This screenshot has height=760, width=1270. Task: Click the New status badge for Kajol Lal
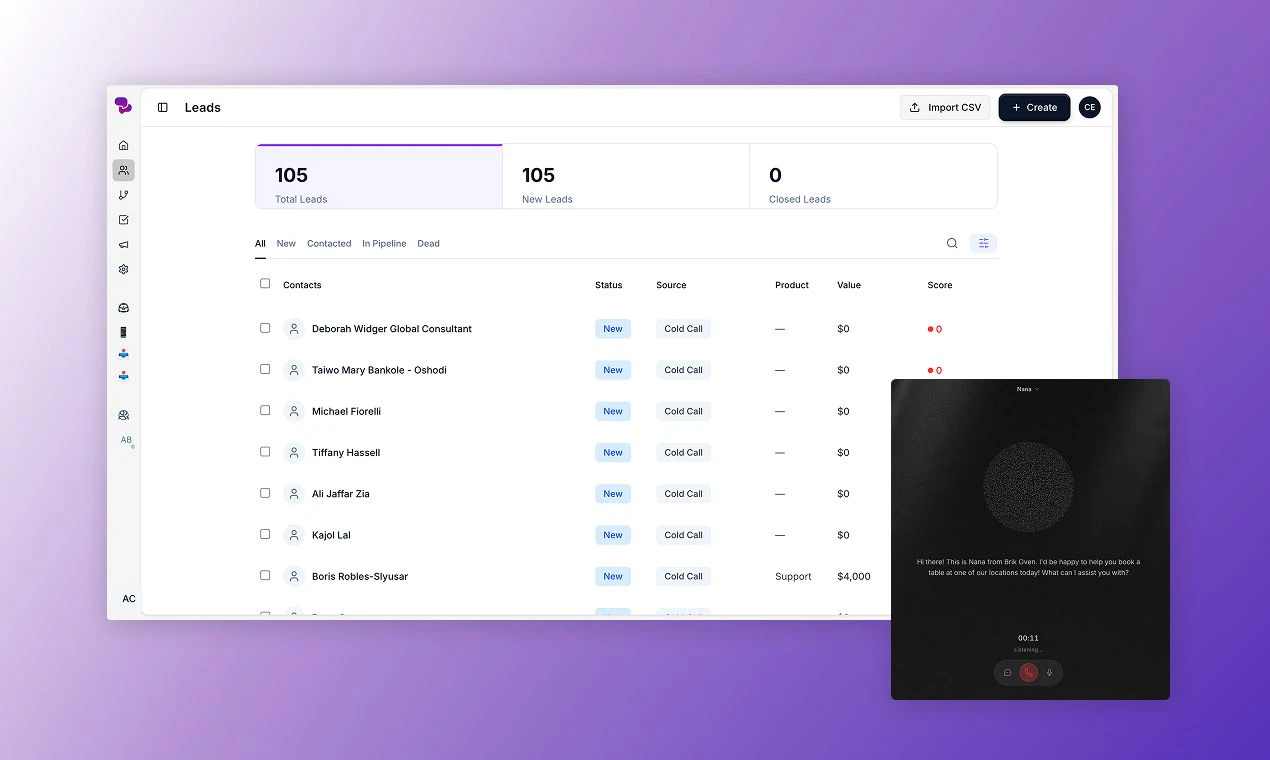pos(612,534)
